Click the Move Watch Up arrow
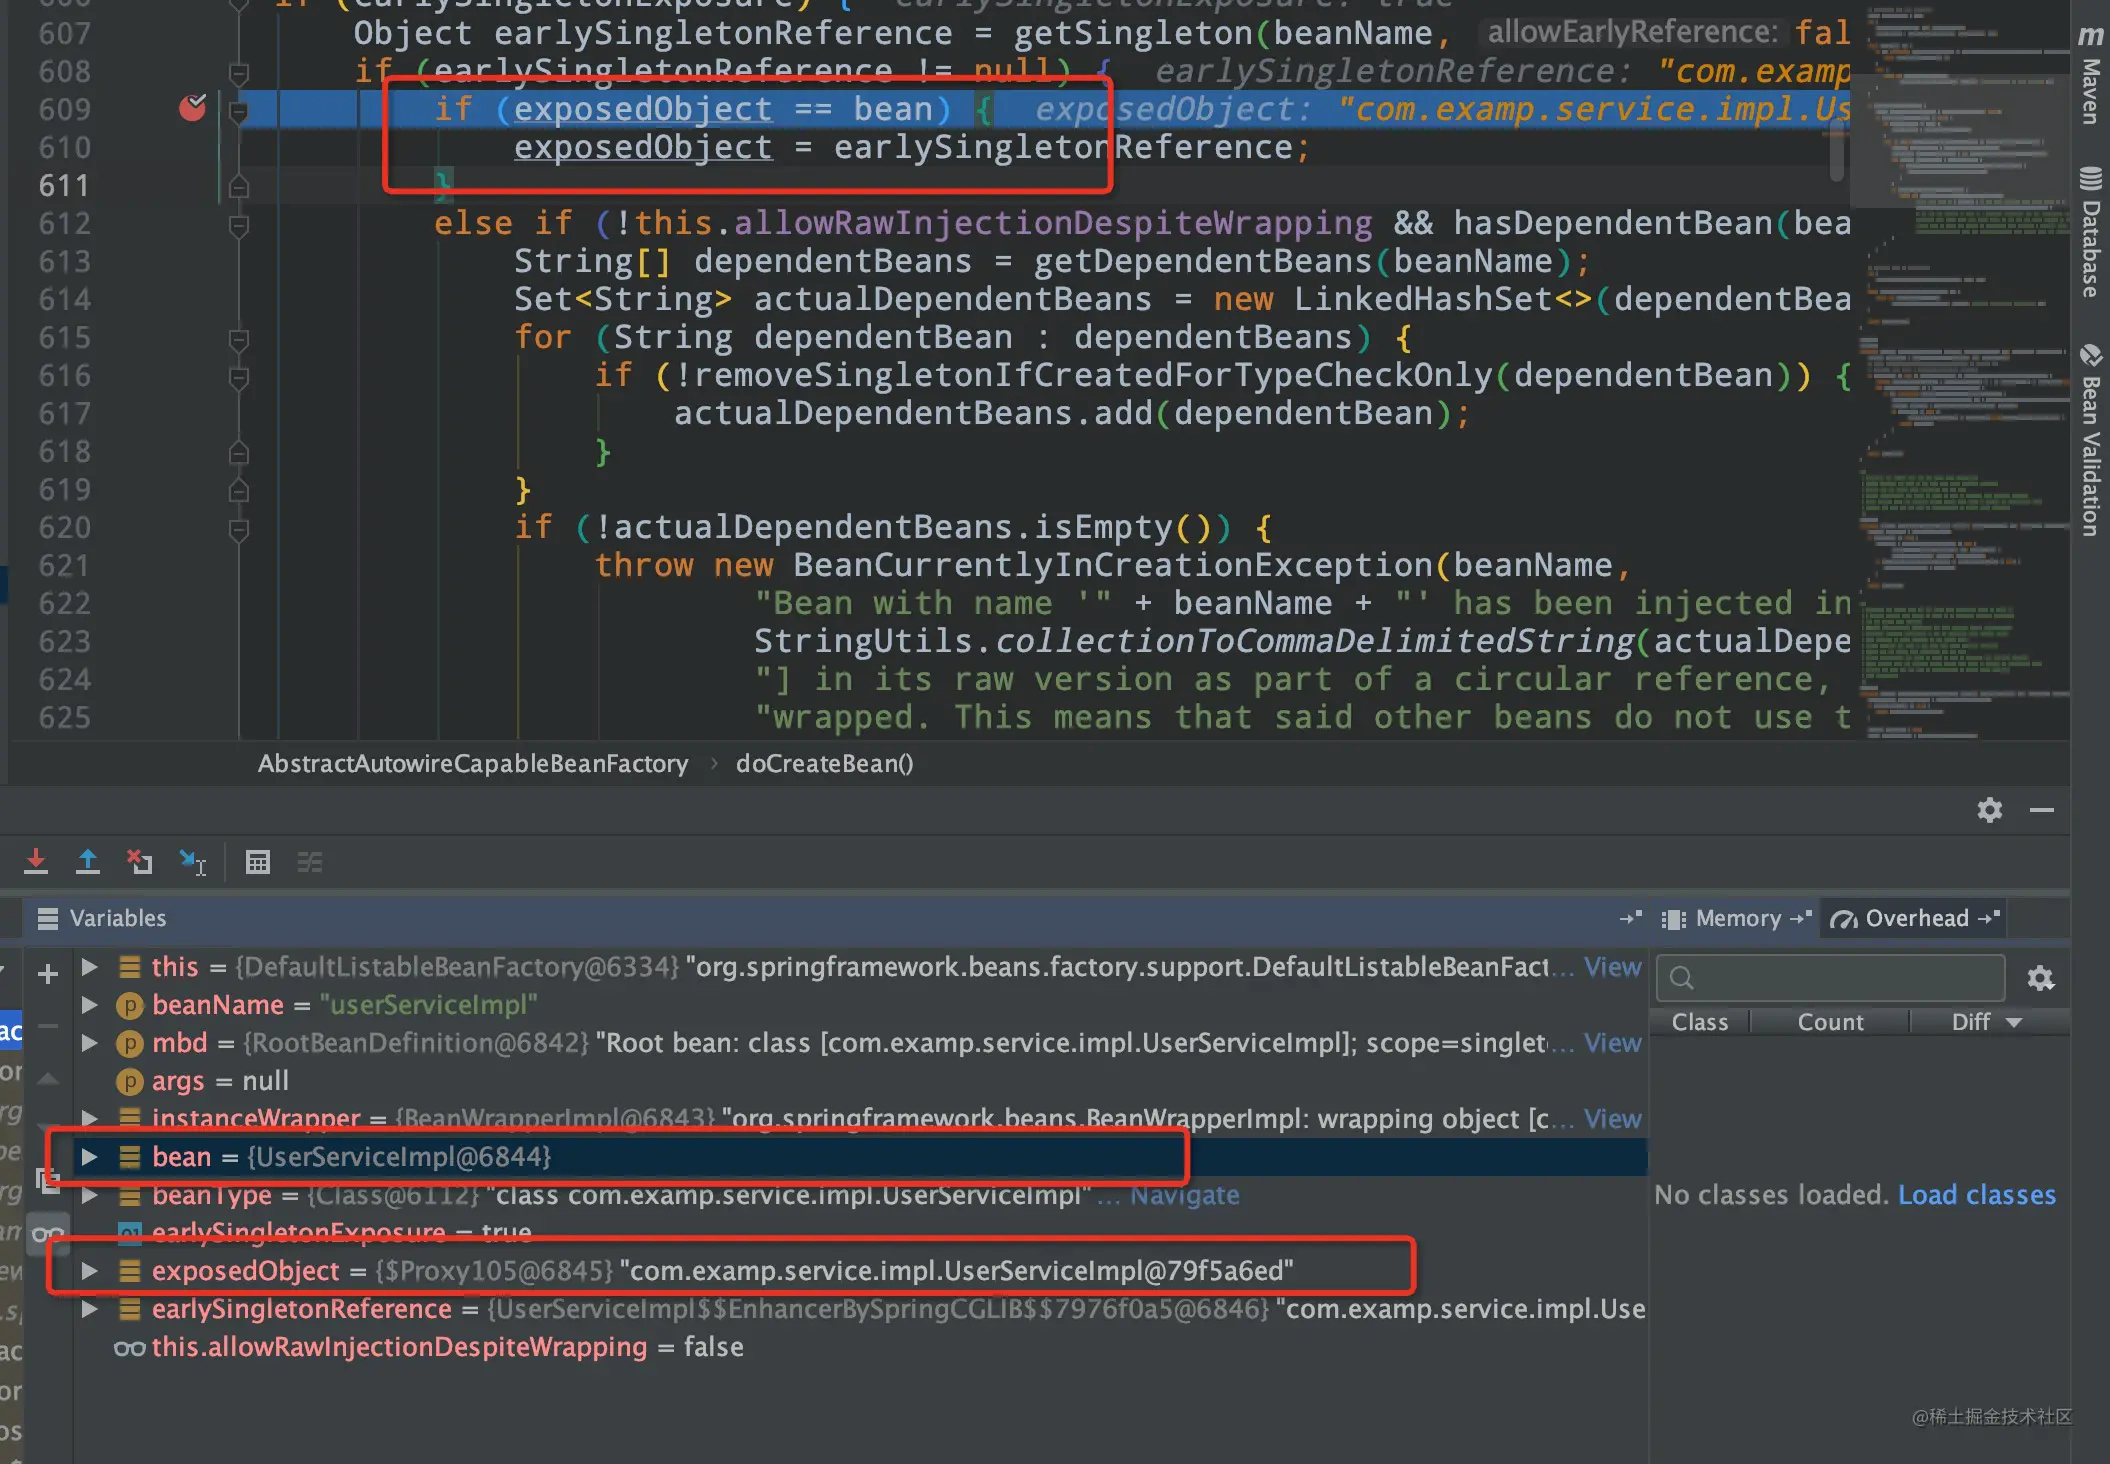 (x=48, y=1078)
